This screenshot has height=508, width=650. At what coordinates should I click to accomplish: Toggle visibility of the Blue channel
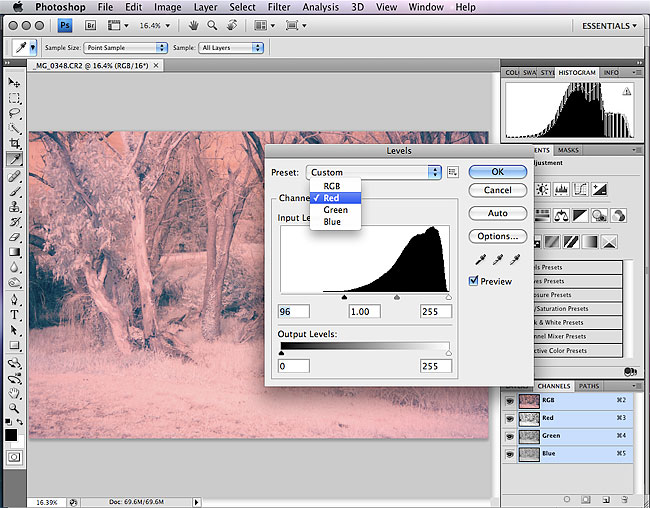coord(510,453)
